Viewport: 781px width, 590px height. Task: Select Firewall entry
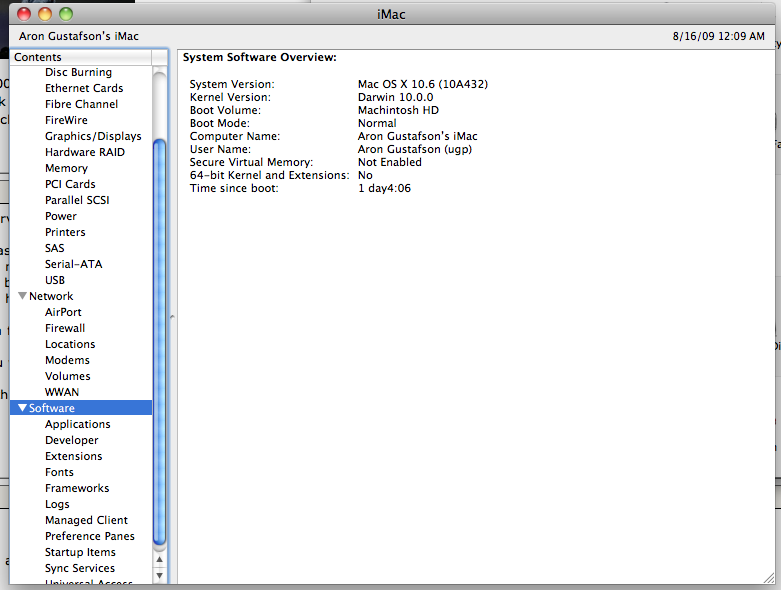65,328
